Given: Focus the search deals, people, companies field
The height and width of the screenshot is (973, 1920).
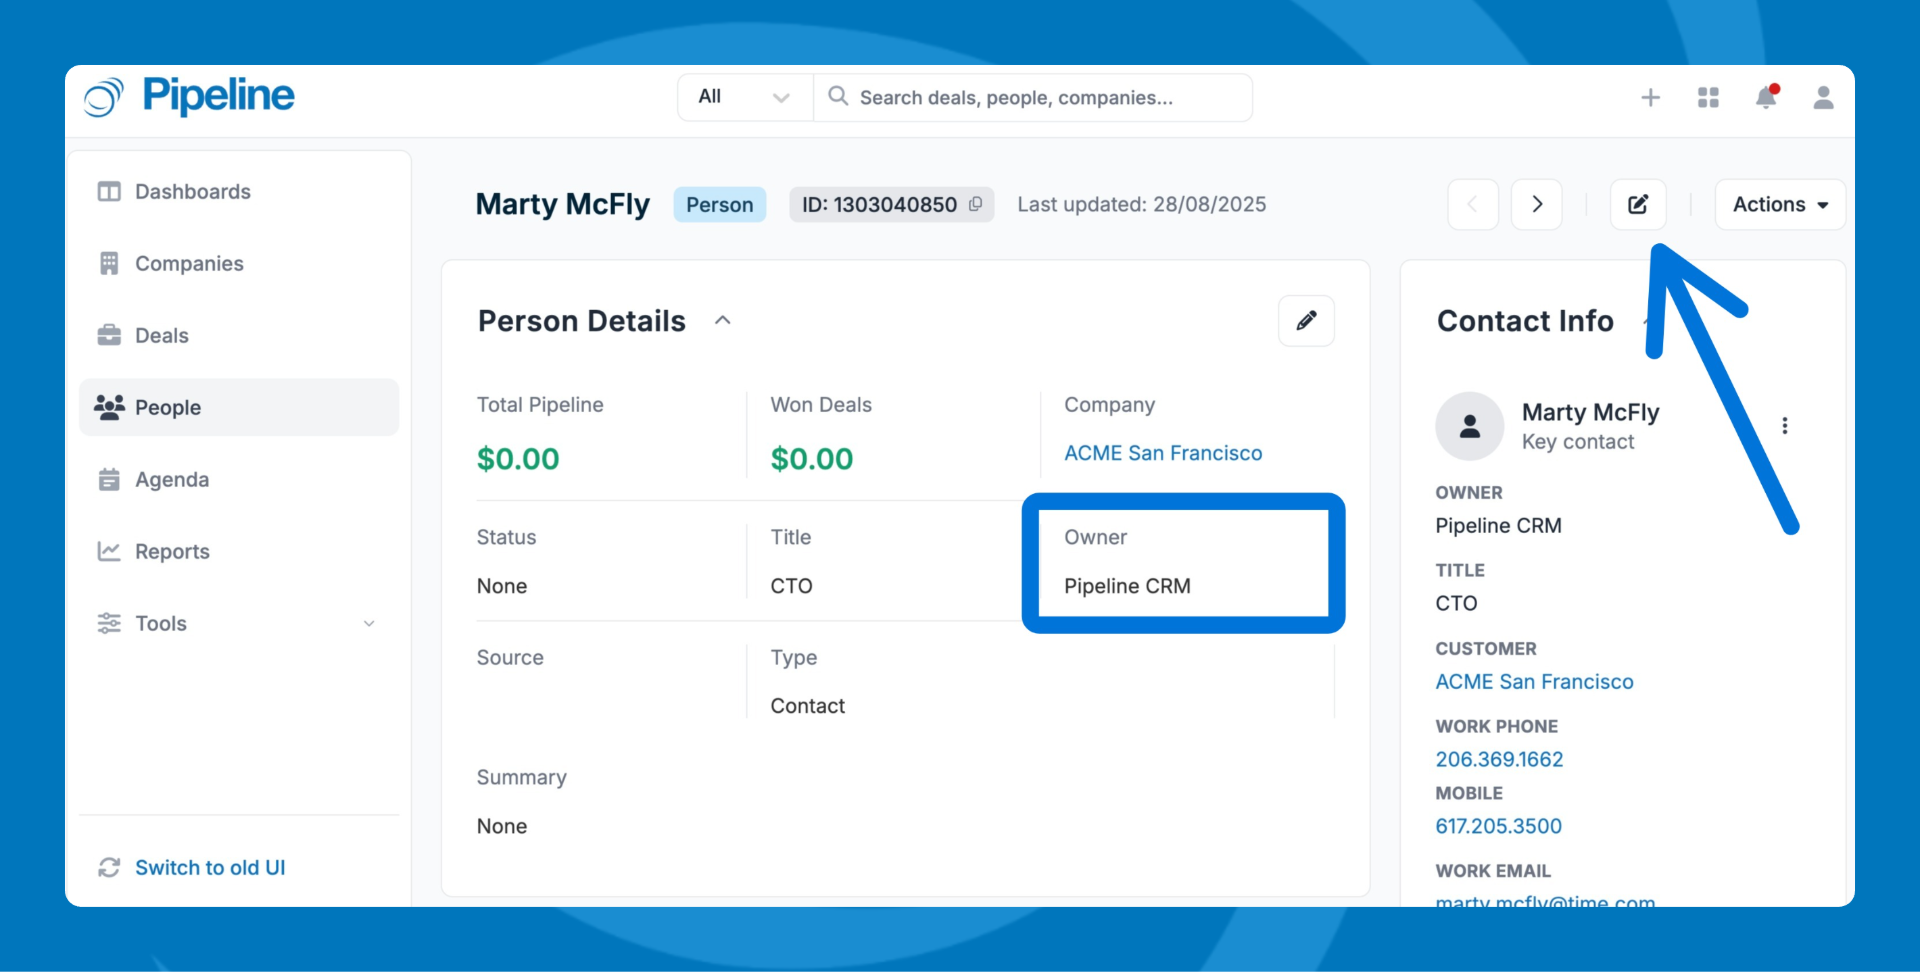Looking at the screenshot, I should 1033,97.
